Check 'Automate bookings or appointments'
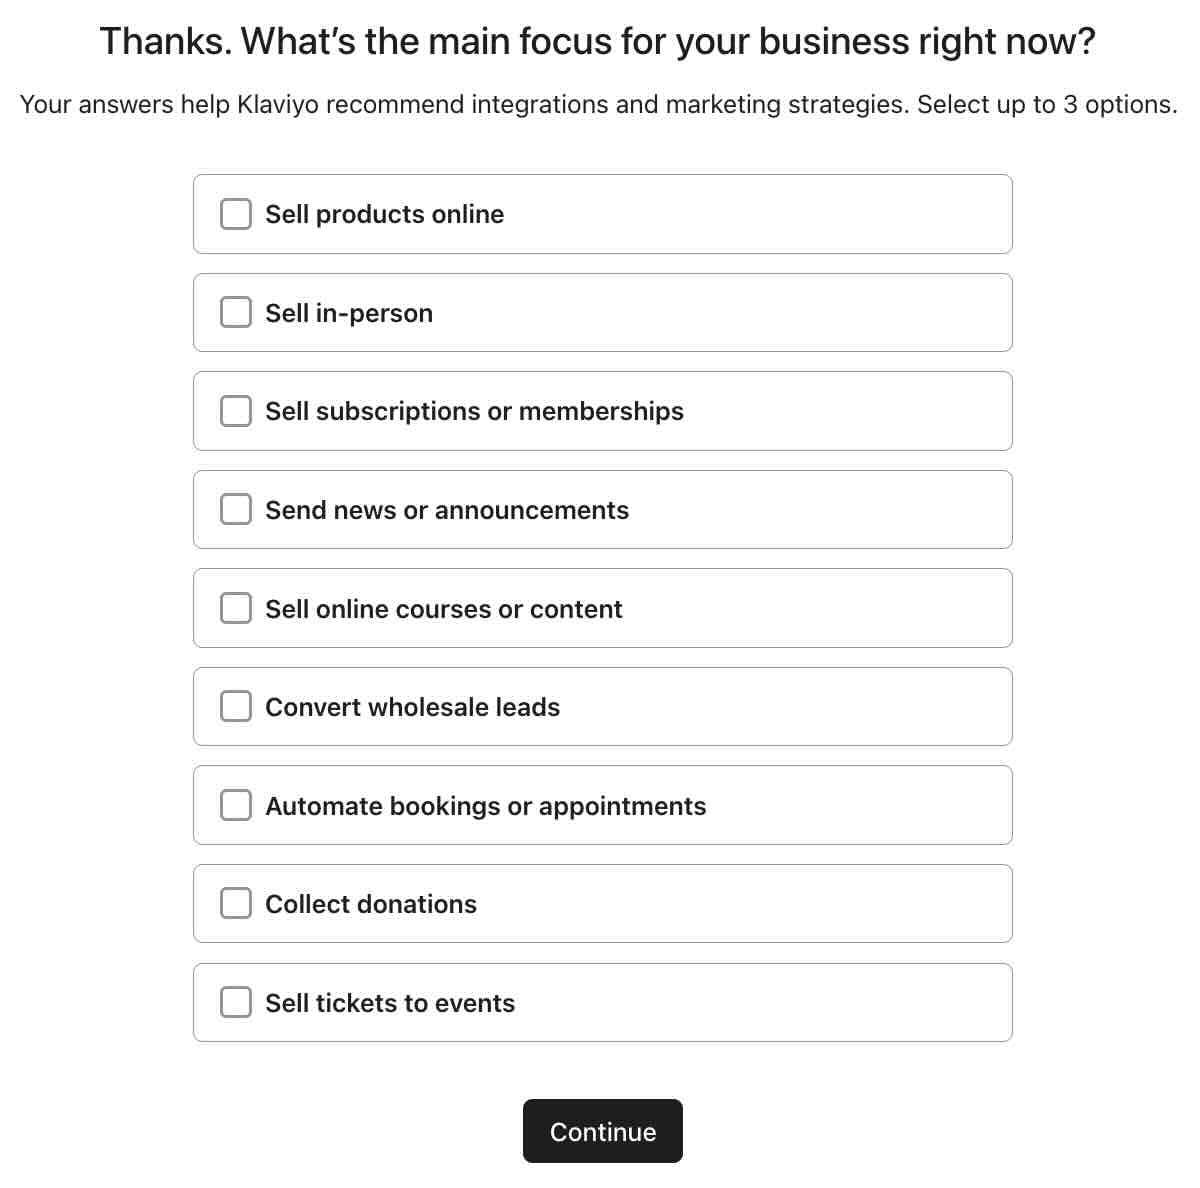 [x=235, y=804]
